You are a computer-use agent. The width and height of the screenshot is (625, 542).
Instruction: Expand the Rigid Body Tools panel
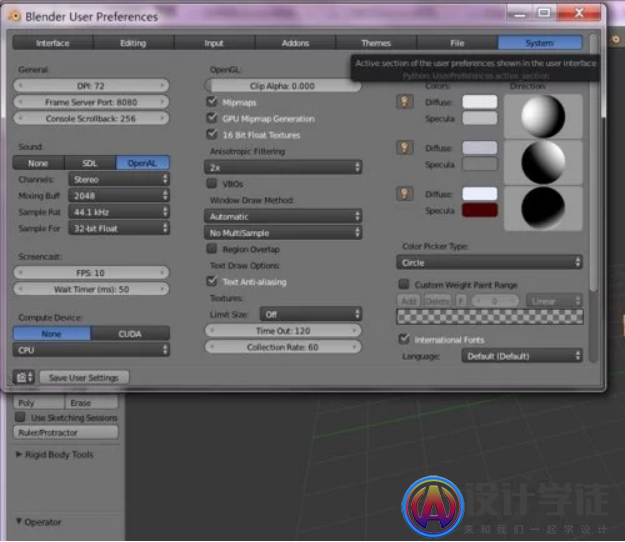(55, 454)
